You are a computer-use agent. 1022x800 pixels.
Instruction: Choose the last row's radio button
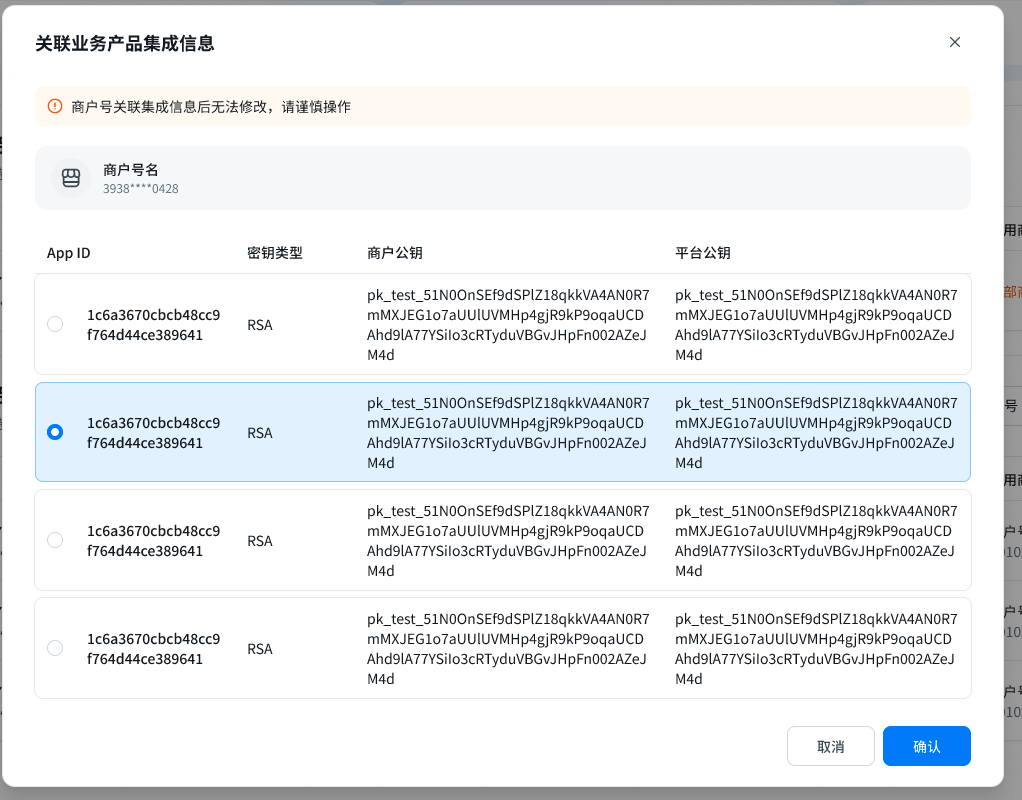pyautogui.click(x=55, y=648)
